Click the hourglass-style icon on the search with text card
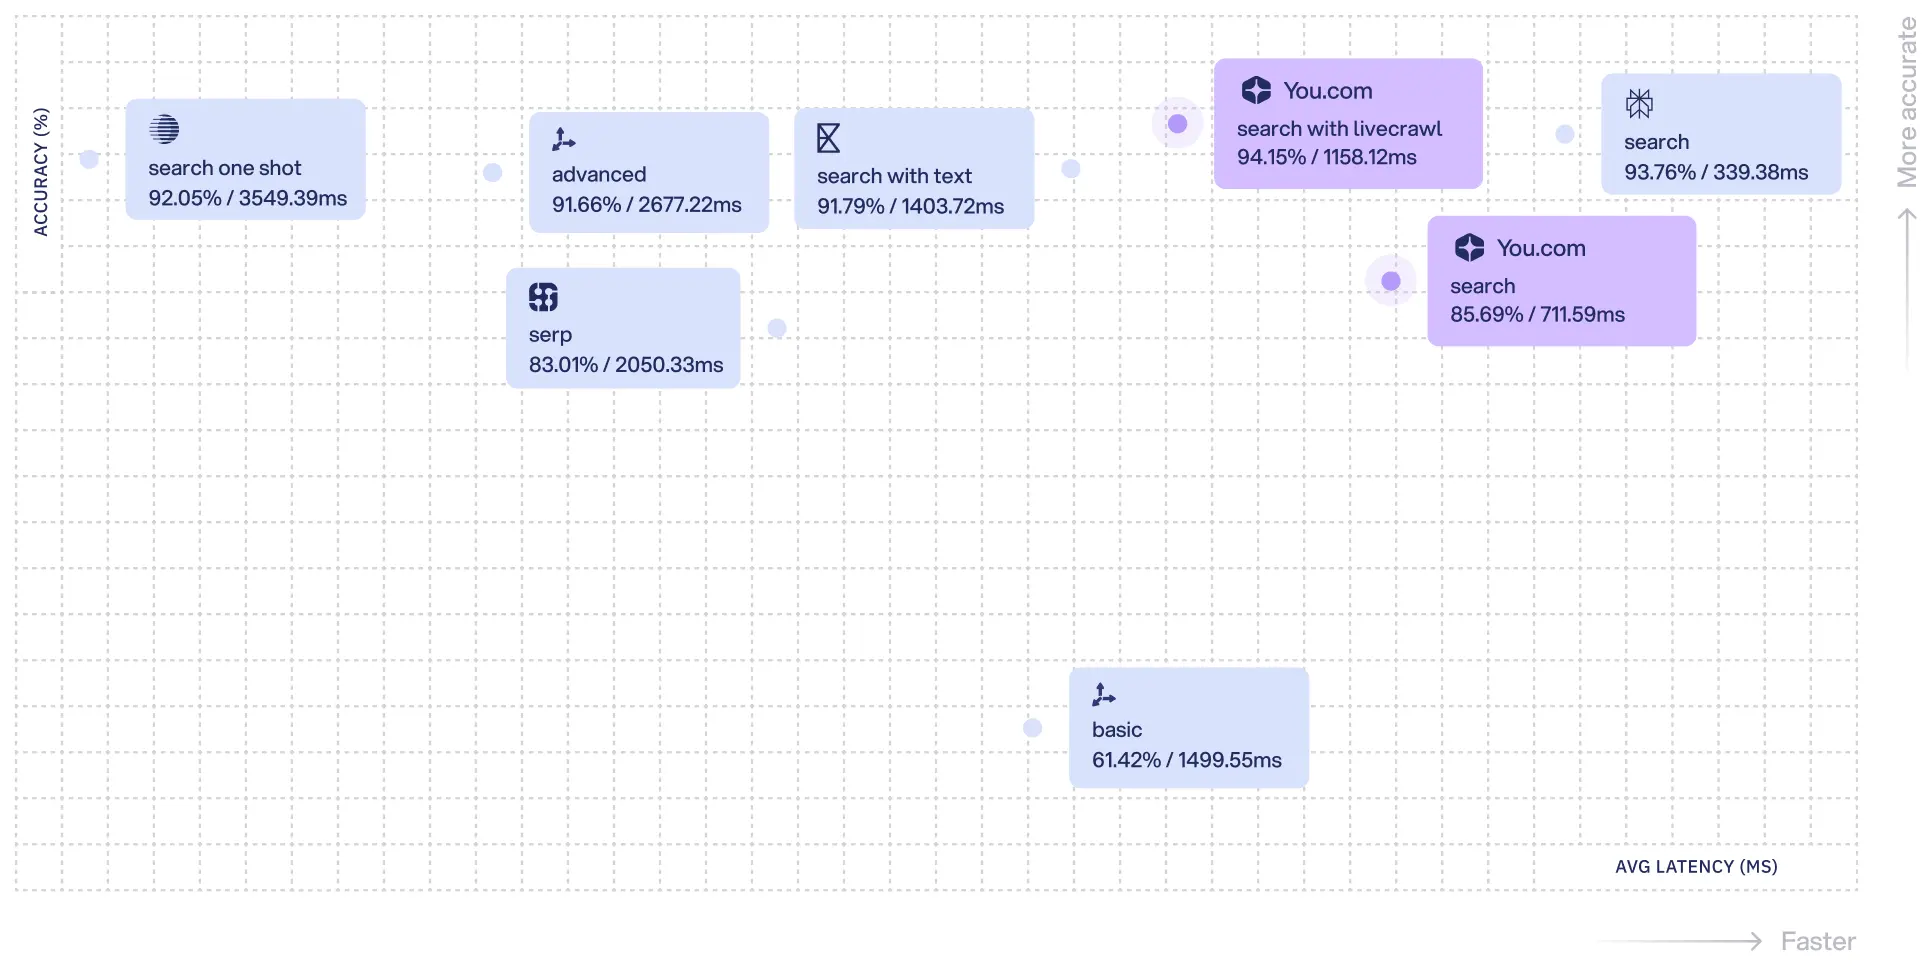The width and height of the screenshot is (1932, 966). pyautogui.click(x=828, y=138)
